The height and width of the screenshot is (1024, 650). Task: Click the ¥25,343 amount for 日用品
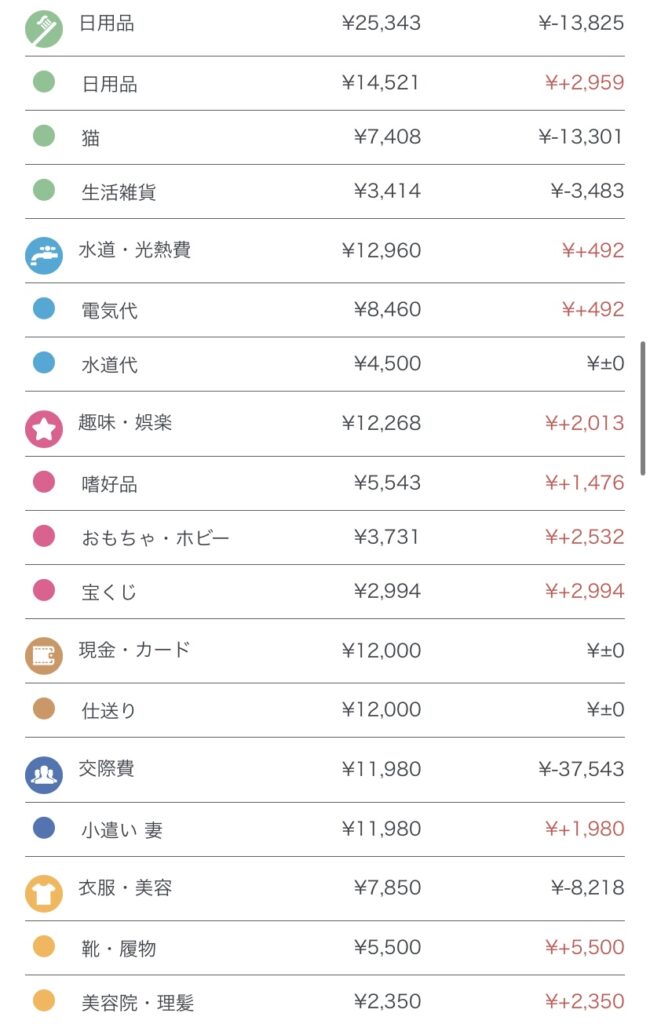(x=381, y=23)
